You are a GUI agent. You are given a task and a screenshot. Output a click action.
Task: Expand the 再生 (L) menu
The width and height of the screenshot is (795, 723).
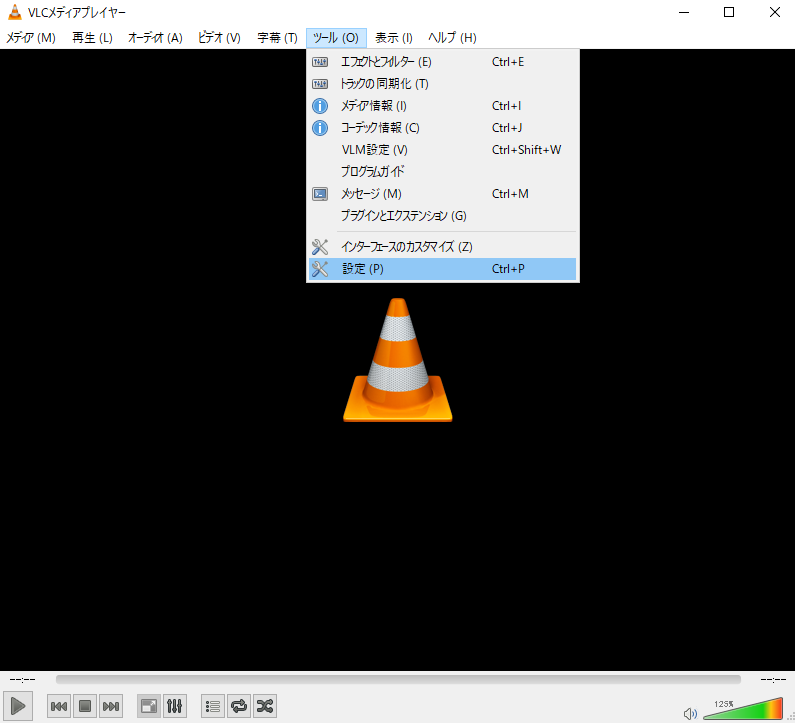click(x=92, y=38)
